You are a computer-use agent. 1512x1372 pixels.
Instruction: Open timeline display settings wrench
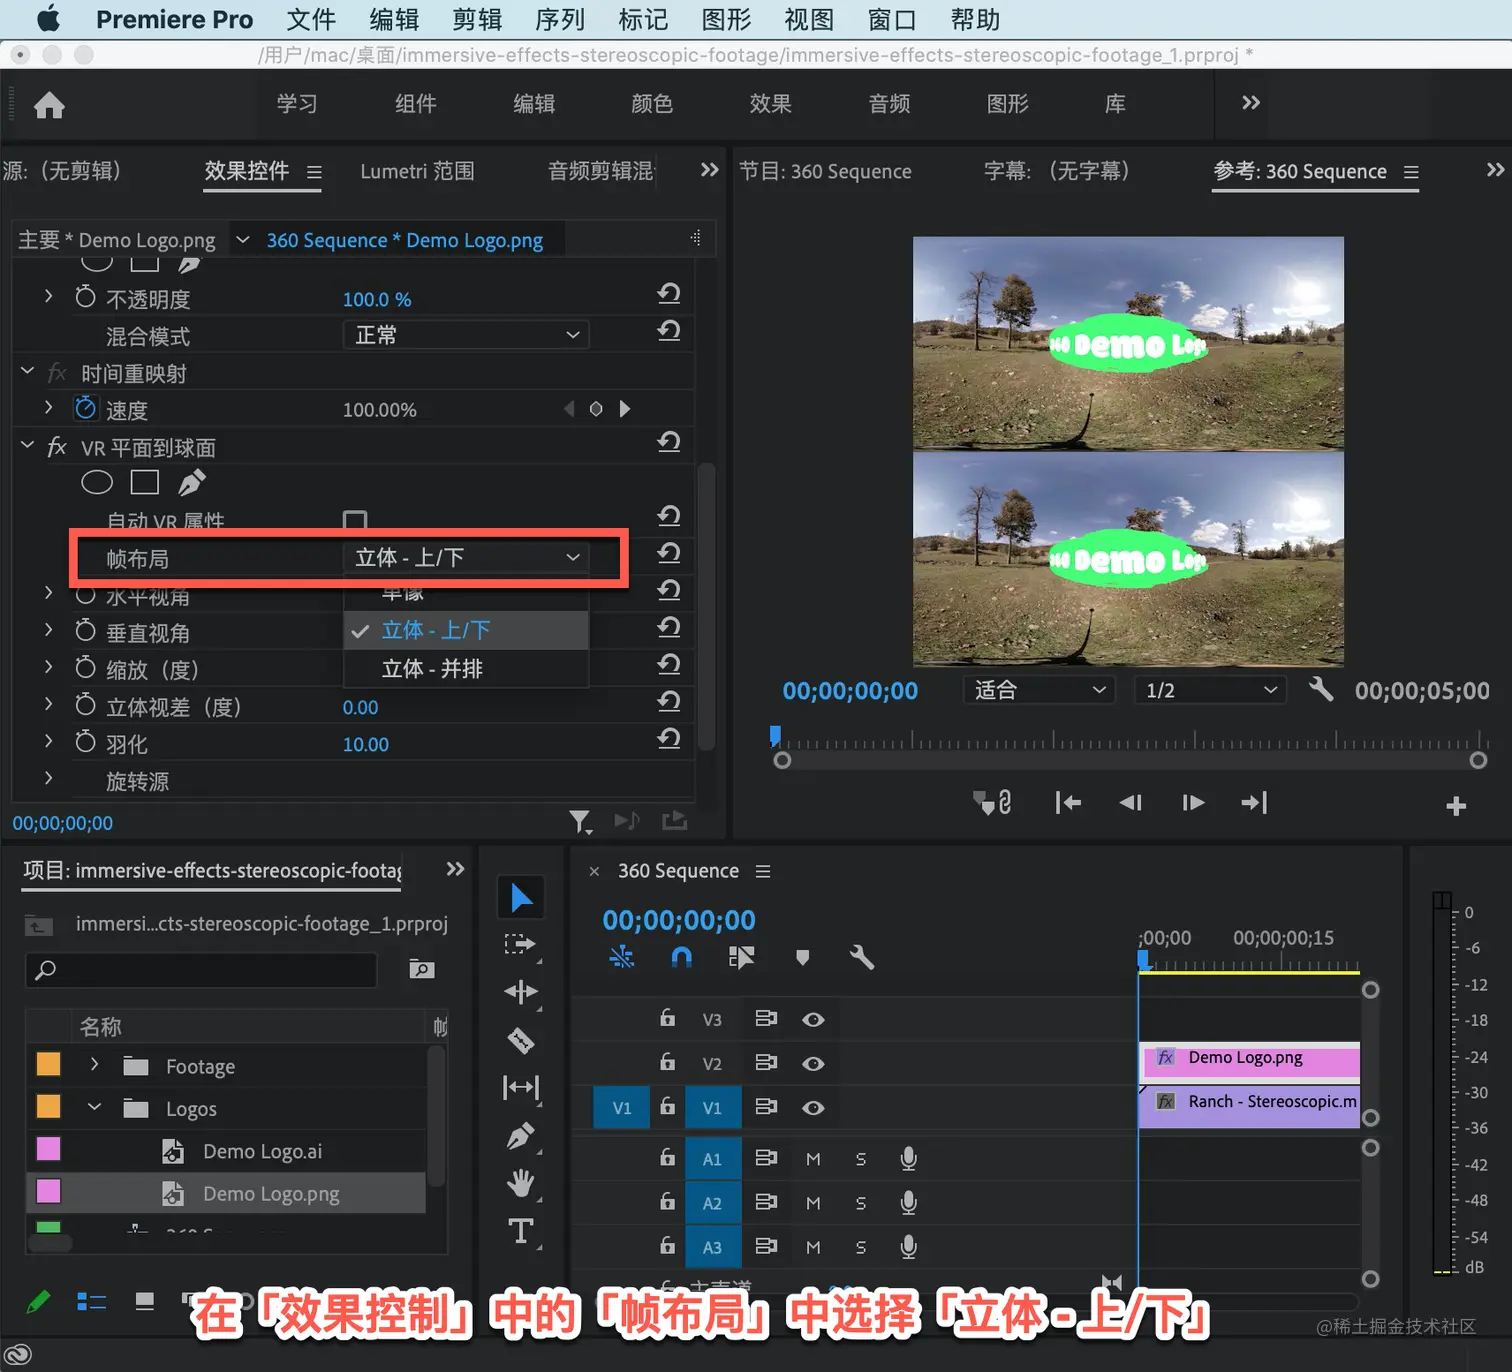[861, 958]
